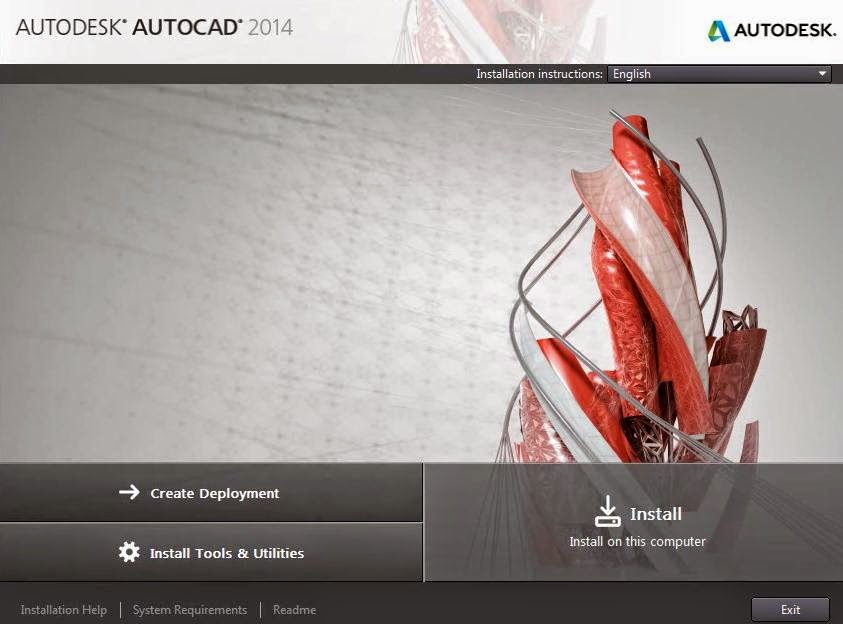This screenshot has width=843, height=624.
Task: Click the Autodesk AutoCAD 2014 title text
Action: point(154,27)
